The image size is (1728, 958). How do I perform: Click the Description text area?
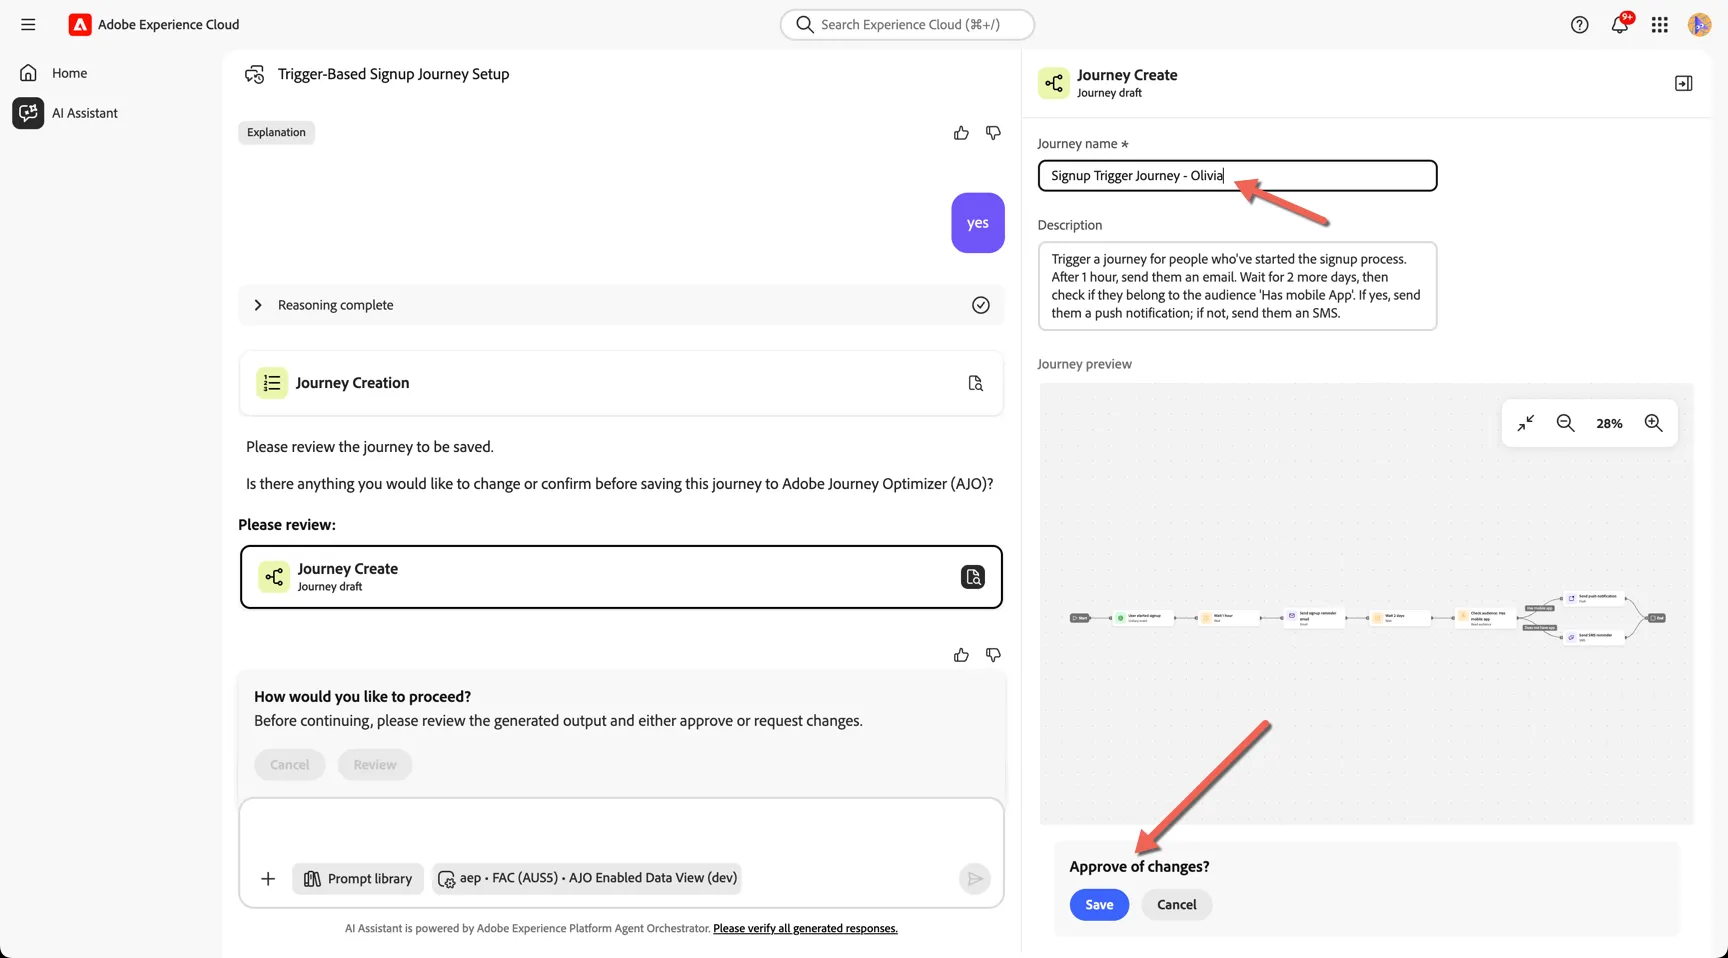pyautogui.click(x=1237, y=286)
